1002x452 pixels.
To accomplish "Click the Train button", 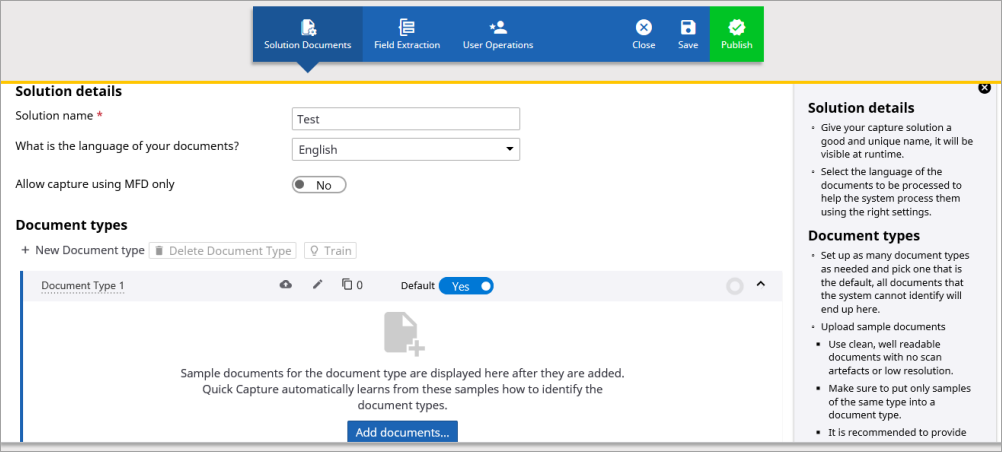I will point(330,251).
